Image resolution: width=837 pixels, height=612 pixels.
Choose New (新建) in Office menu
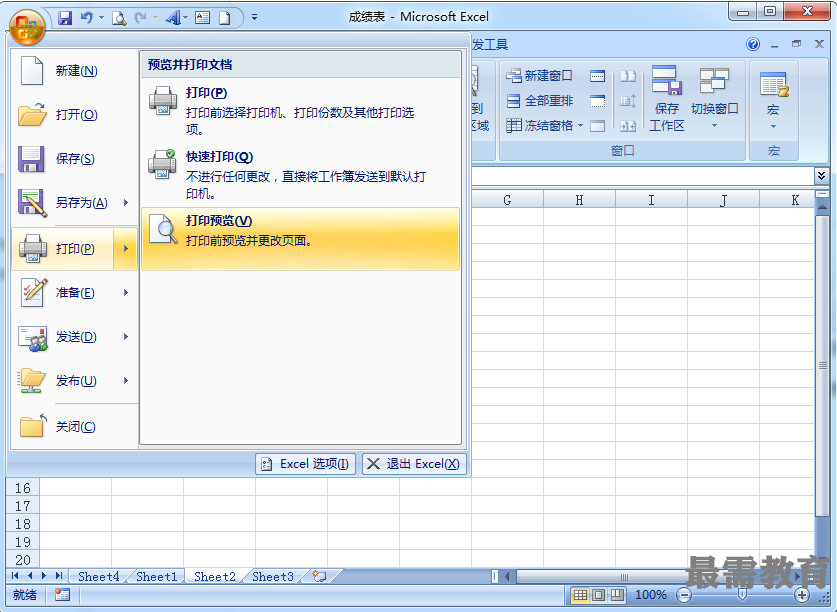[x=74, y=70]
